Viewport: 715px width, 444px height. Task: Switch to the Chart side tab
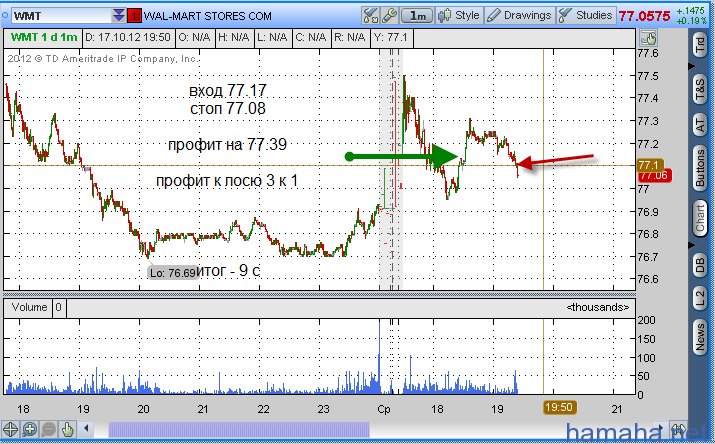(699, 218)
